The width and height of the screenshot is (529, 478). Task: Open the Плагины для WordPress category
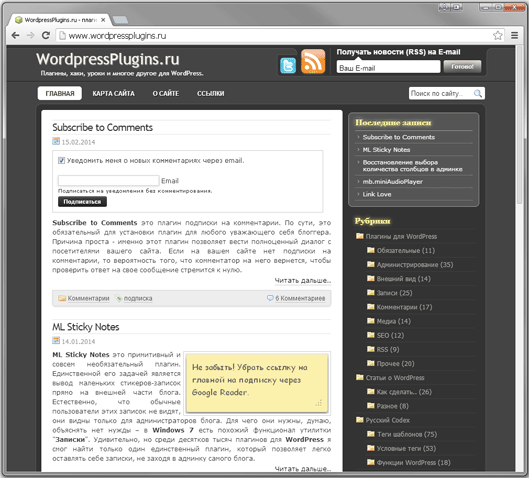pyautogui.click(x=401, y=236)
